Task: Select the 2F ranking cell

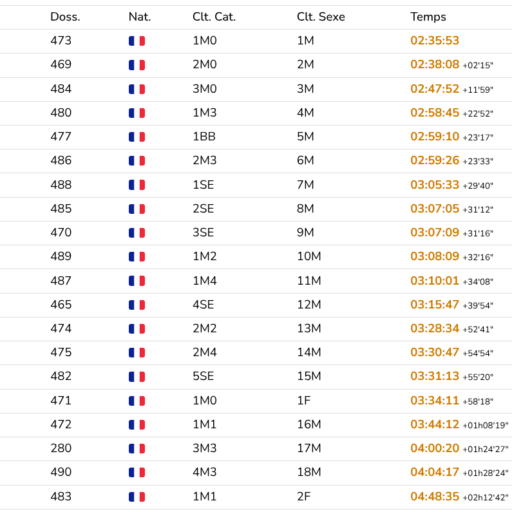Action: pos(304,496)
